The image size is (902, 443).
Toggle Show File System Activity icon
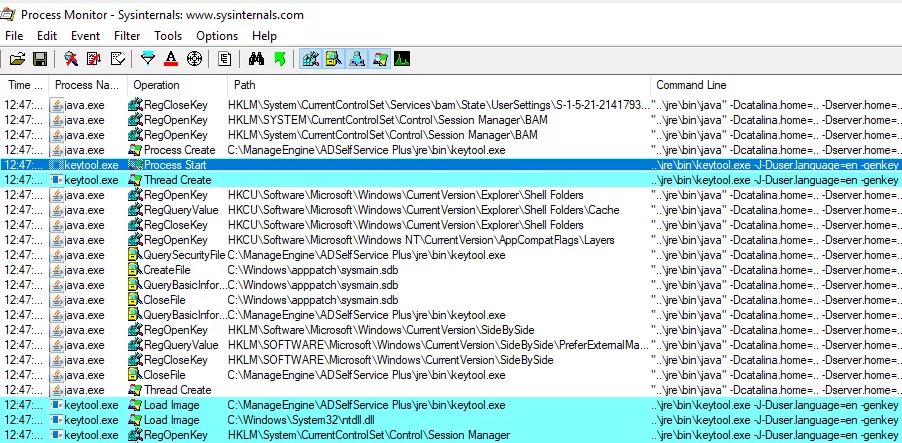coord(334,59)
